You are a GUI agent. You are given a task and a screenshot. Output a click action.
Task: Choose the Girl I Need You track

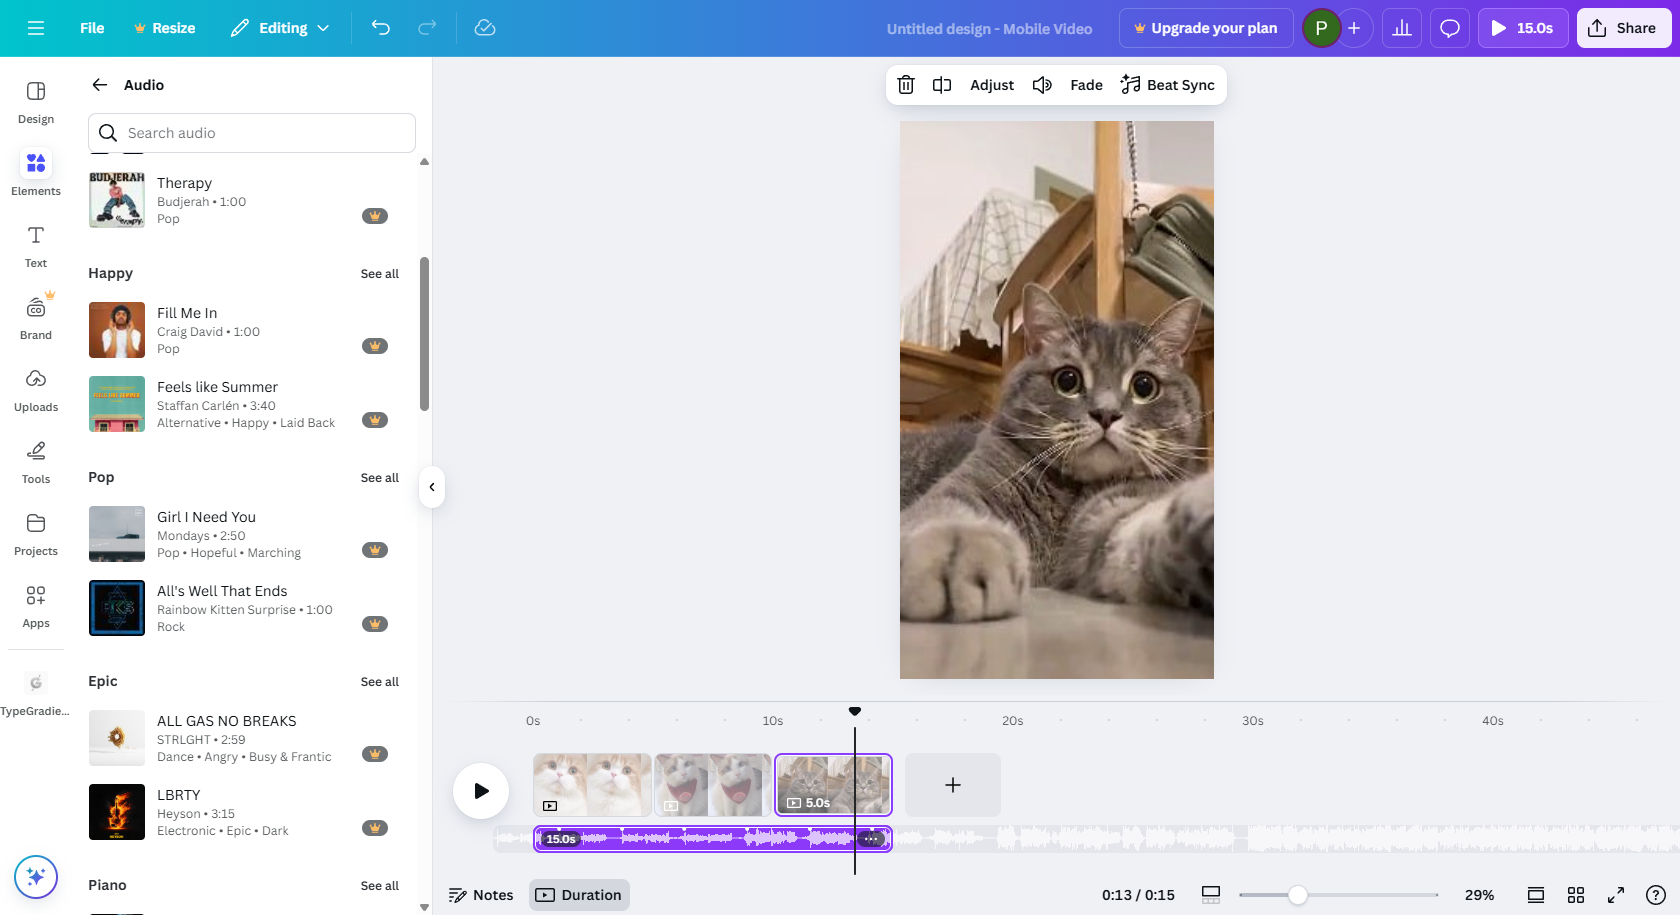tap(244, 534)
